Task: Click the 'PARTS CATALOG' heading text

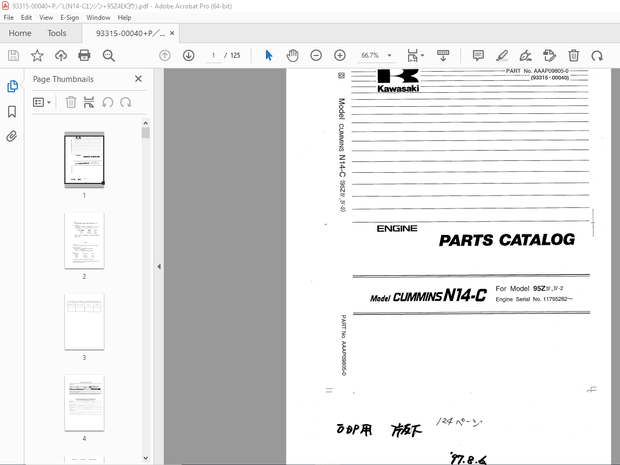Action: click(x=507, y=240)
